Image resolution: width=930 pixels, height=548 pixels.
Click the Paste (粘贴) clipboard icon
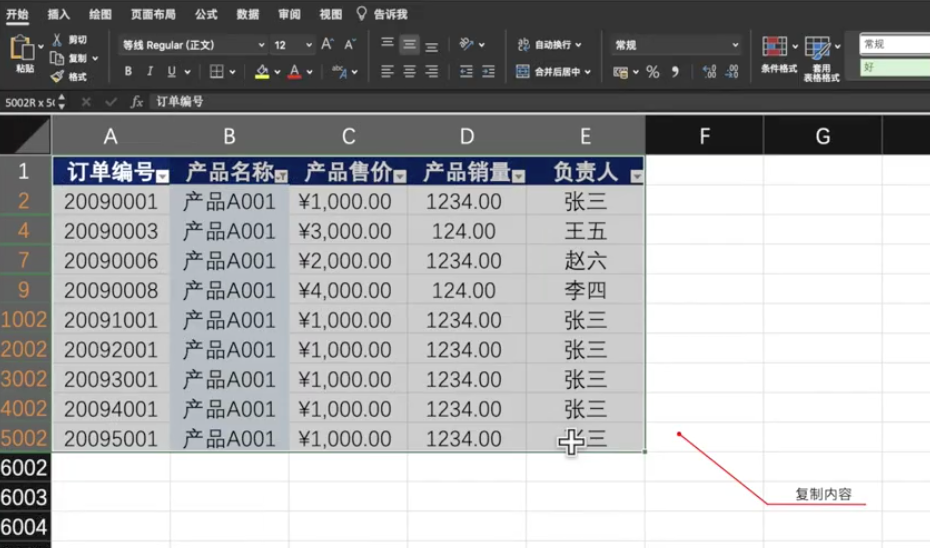click(23, 47)
